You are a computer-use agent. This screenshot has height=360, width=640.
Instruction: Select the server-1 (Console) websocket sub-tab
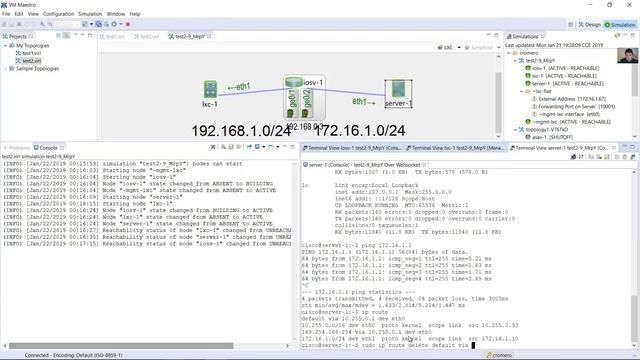click(364, 165)
